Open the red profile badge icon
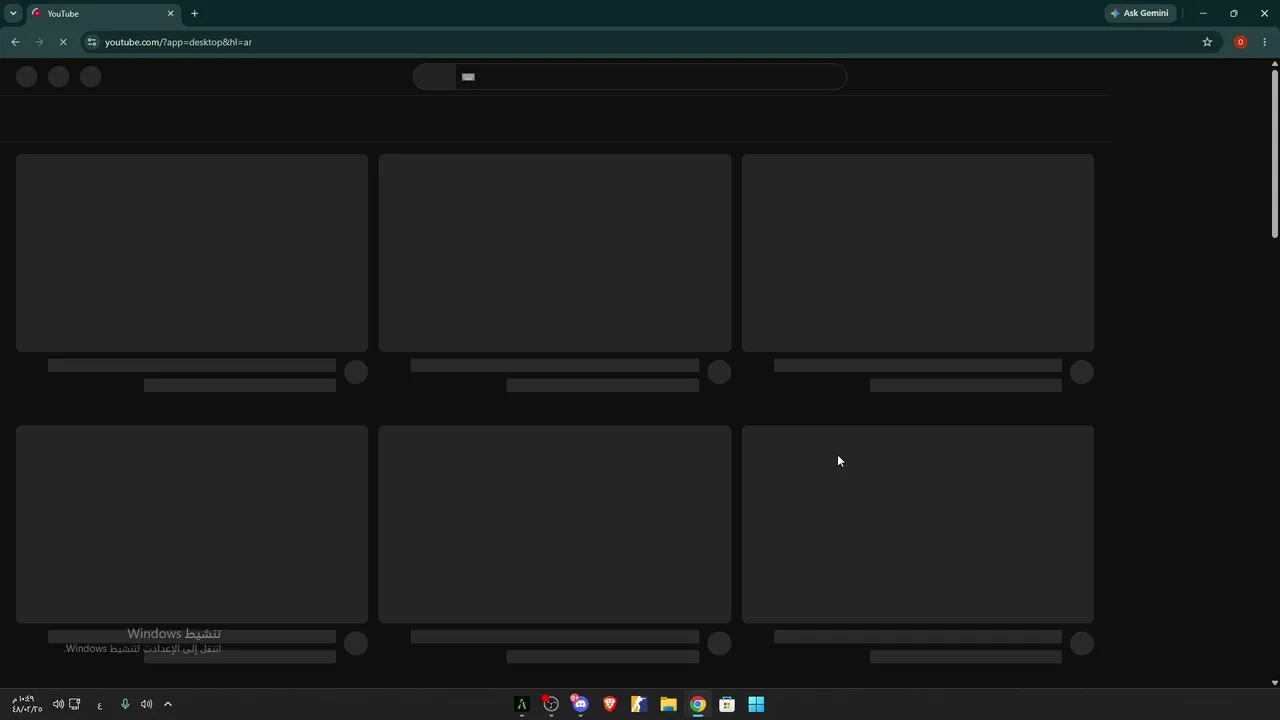 (x=1240, y=42)
